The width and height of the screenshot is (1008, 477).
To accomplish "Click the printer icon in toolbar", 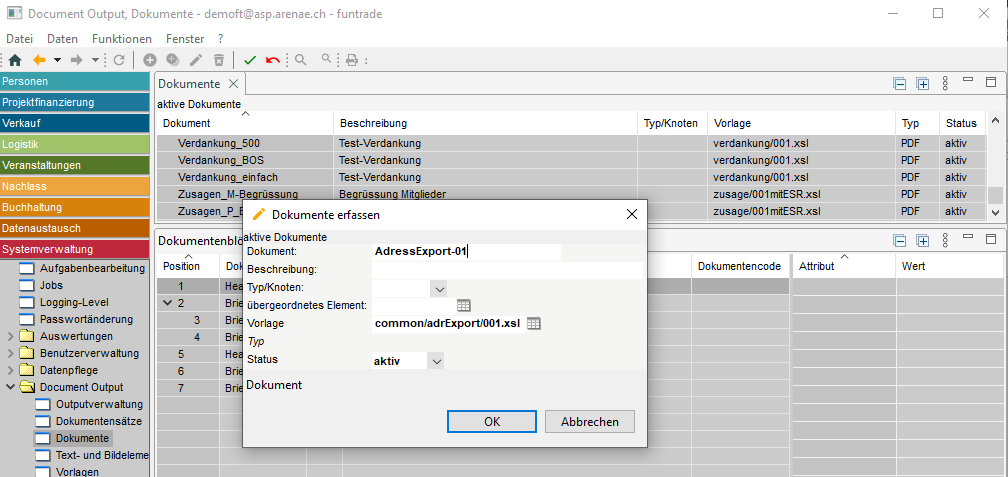I will click(351, 60).
